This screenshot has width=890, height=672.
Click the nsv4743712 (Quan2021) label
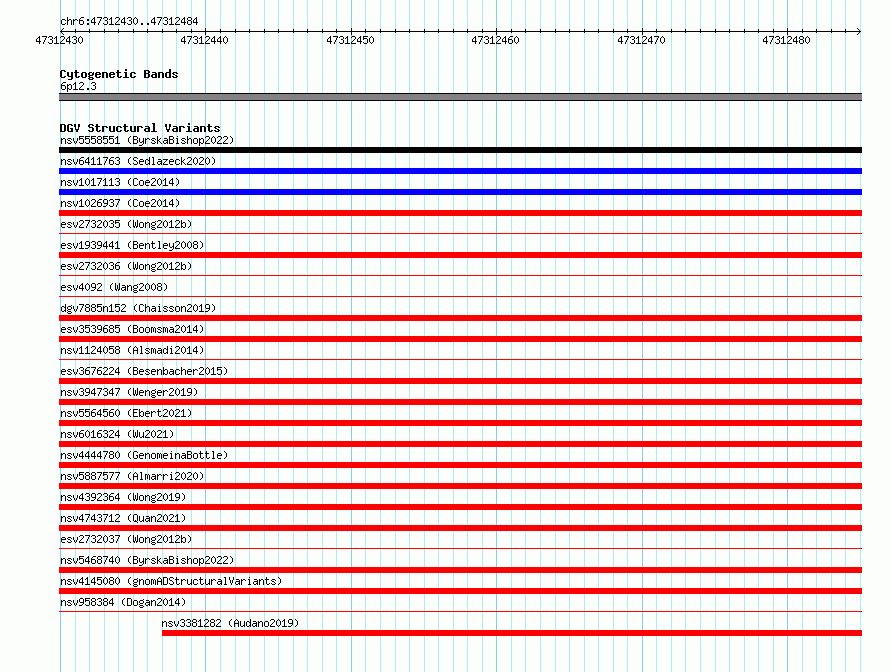click(123, 518)
